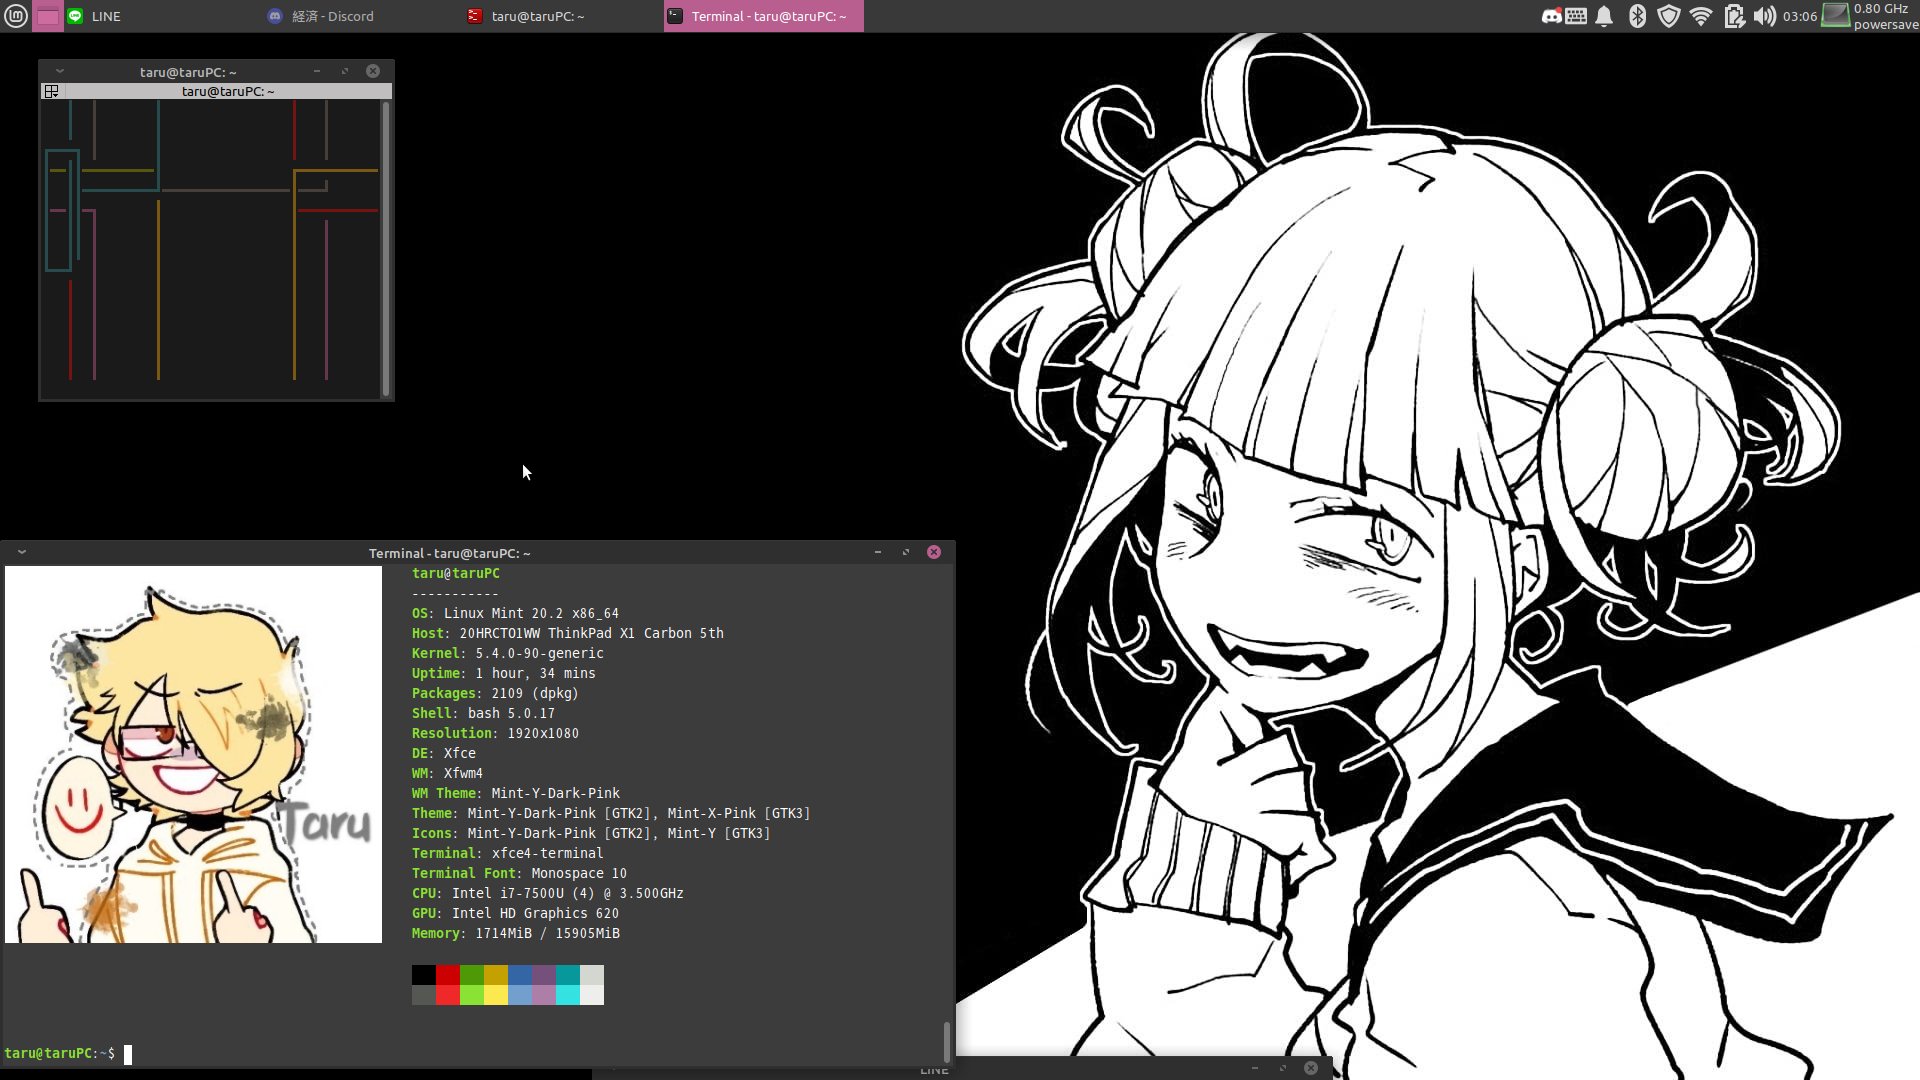Maximize the partially hidden LINE window
This screenshot has height=1080, width=1920.
click(x=1283, y=1068)
